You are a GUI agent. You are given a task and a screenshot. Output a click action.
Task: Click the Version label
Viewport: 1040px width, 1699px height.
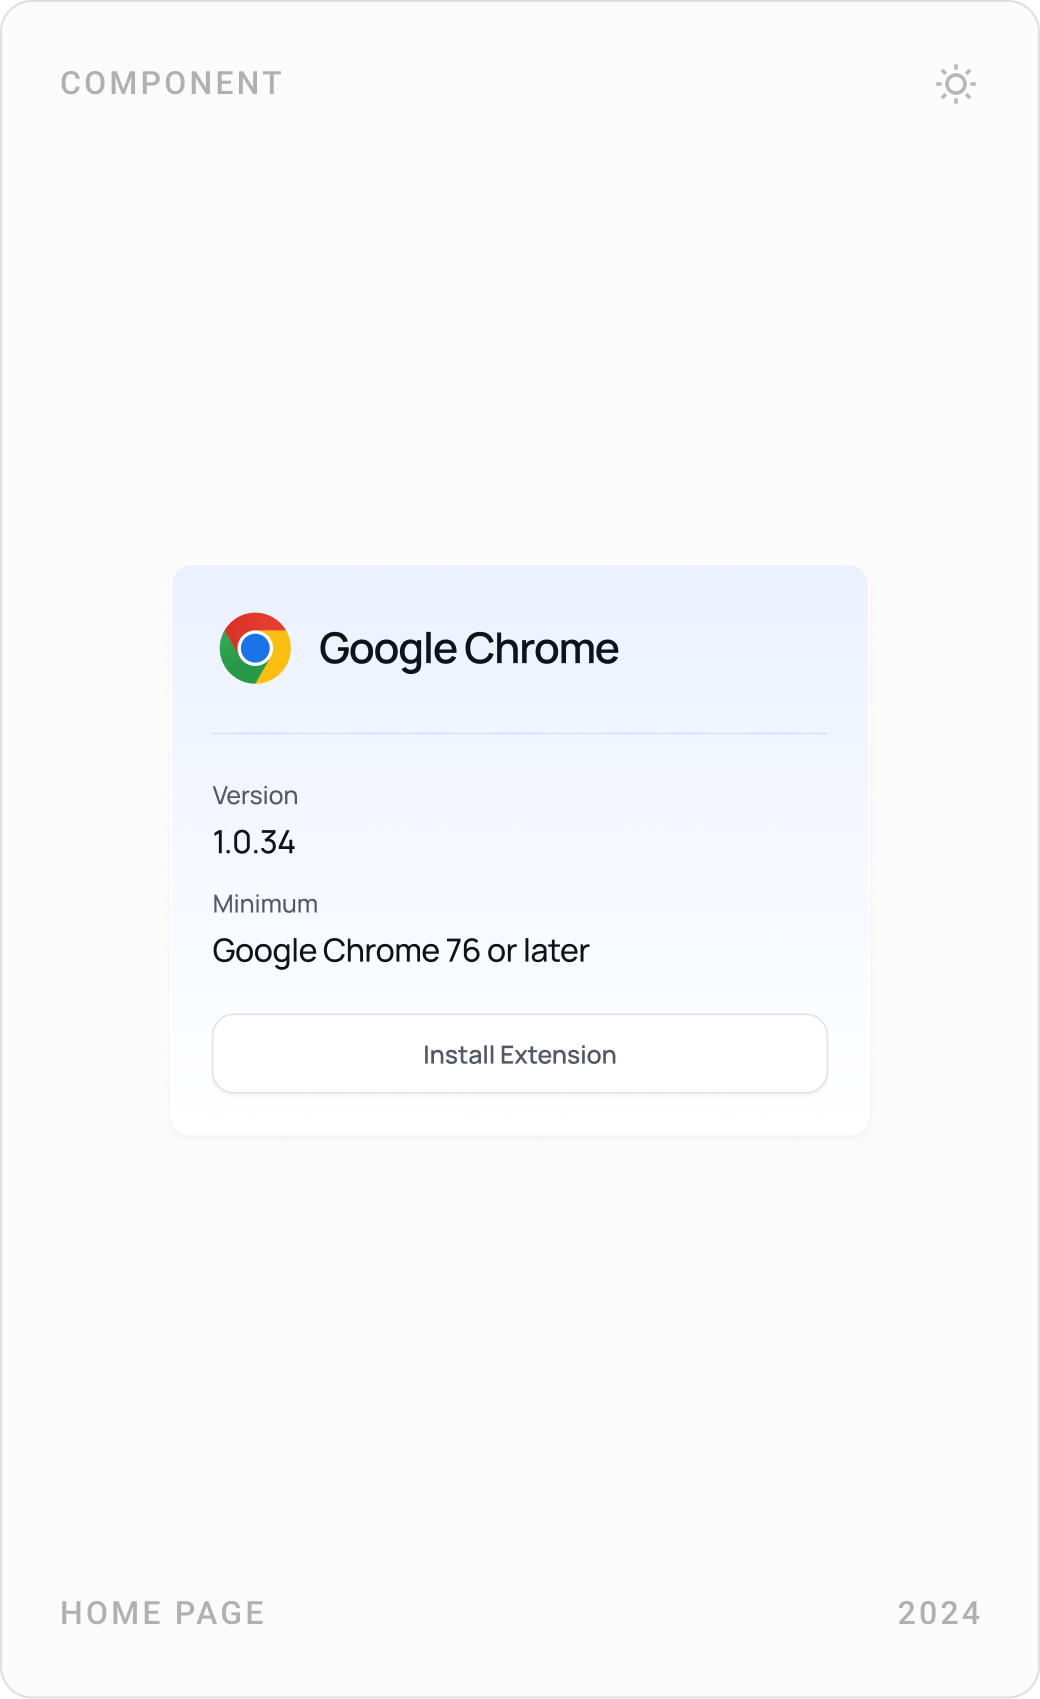pyautogui.click(x=255, y=795)
